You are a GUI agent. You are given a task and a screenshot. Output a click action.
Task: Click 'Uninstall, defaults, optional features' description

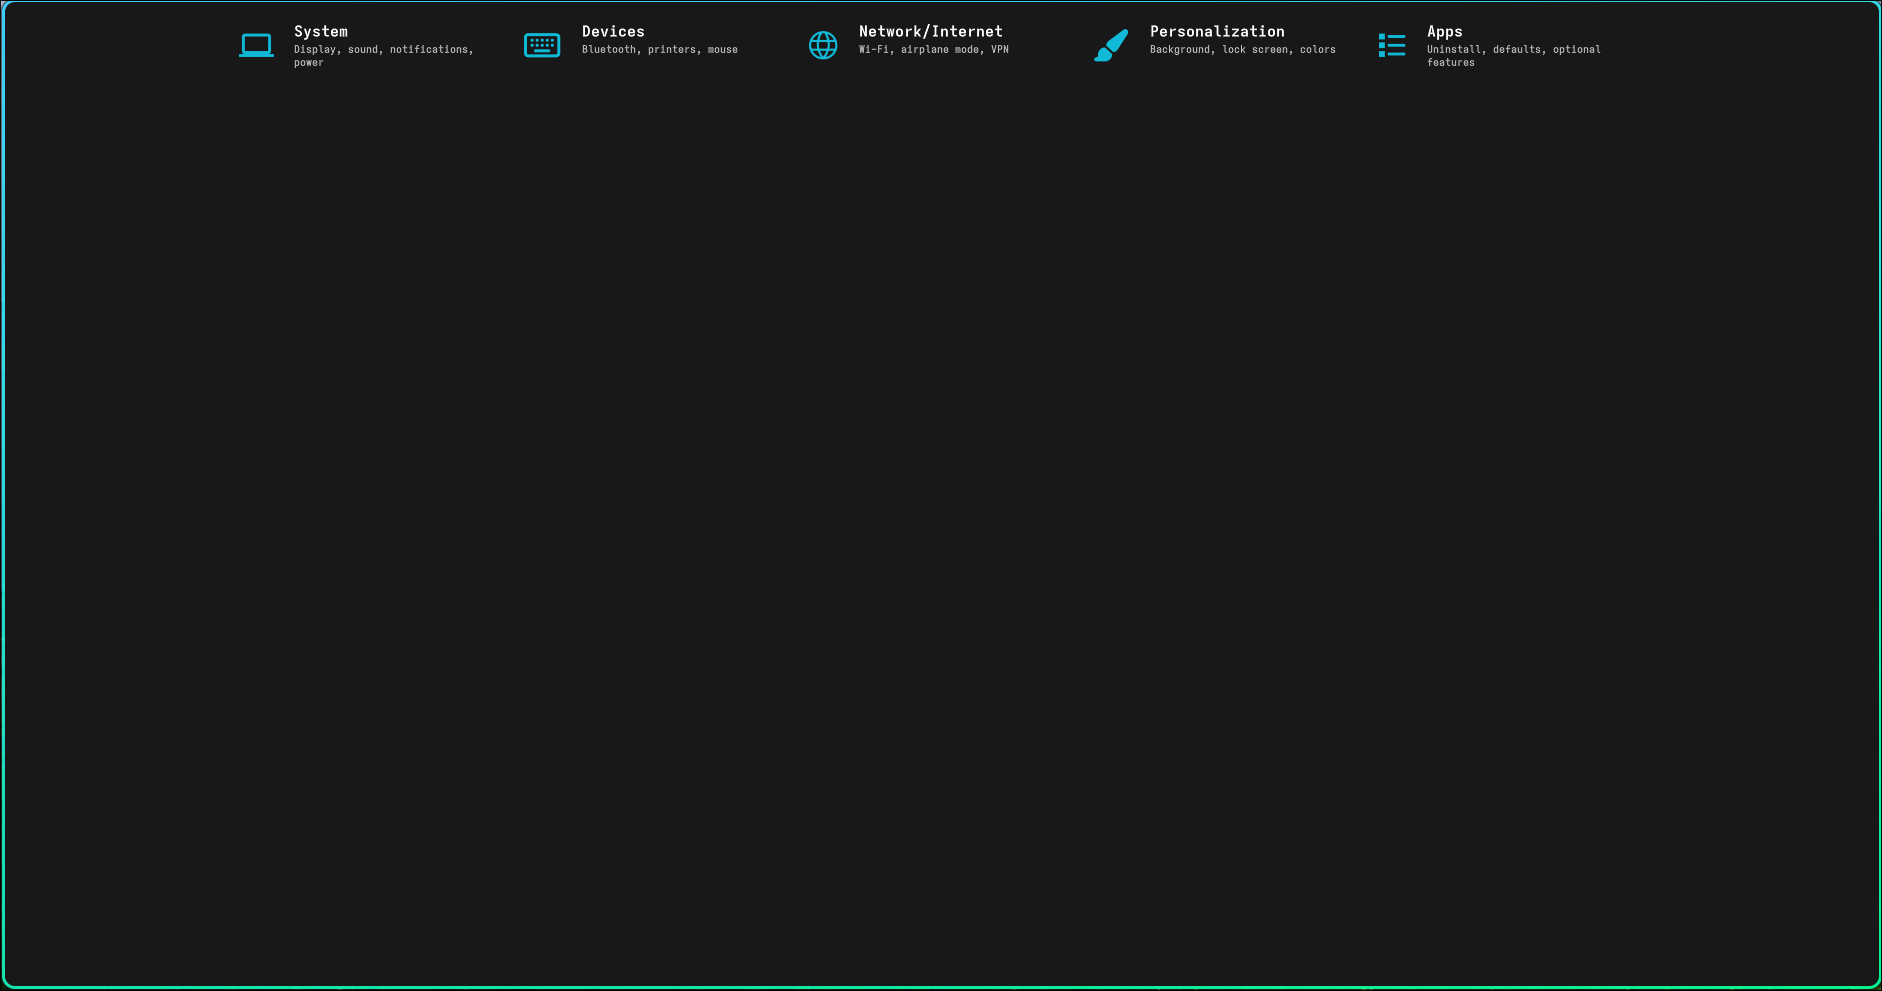pyautogui.click(x=1513, y=50)
